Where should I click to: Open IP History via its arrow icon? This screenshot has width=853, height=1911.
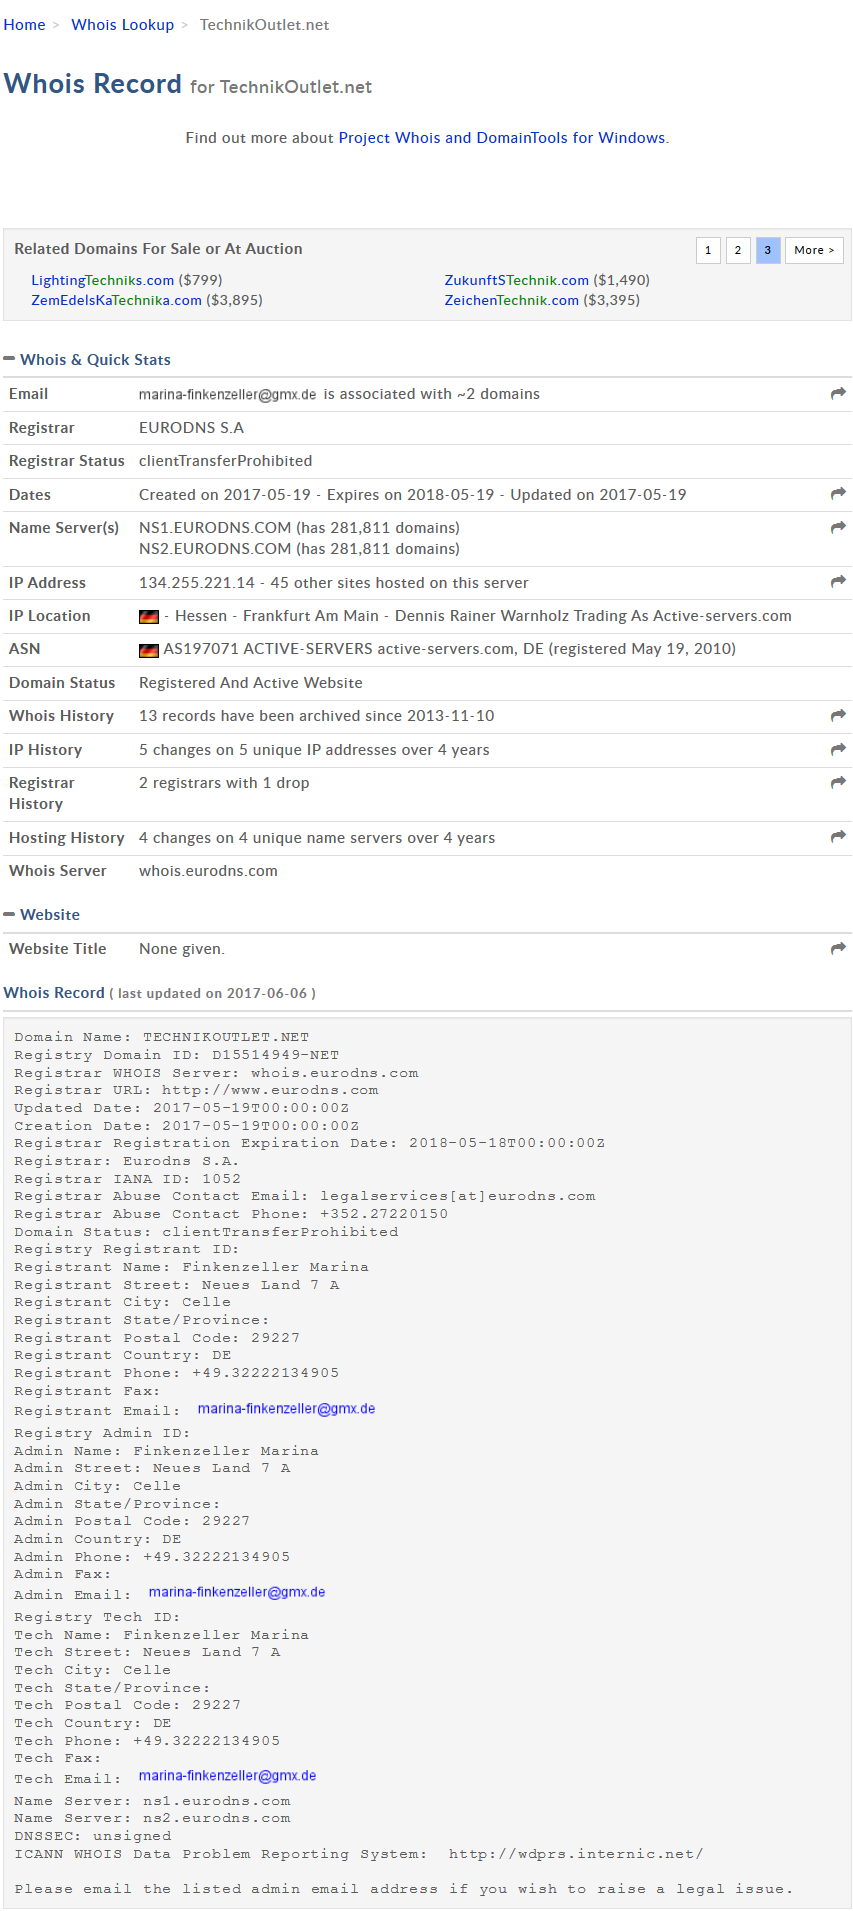tap(838, 750)
